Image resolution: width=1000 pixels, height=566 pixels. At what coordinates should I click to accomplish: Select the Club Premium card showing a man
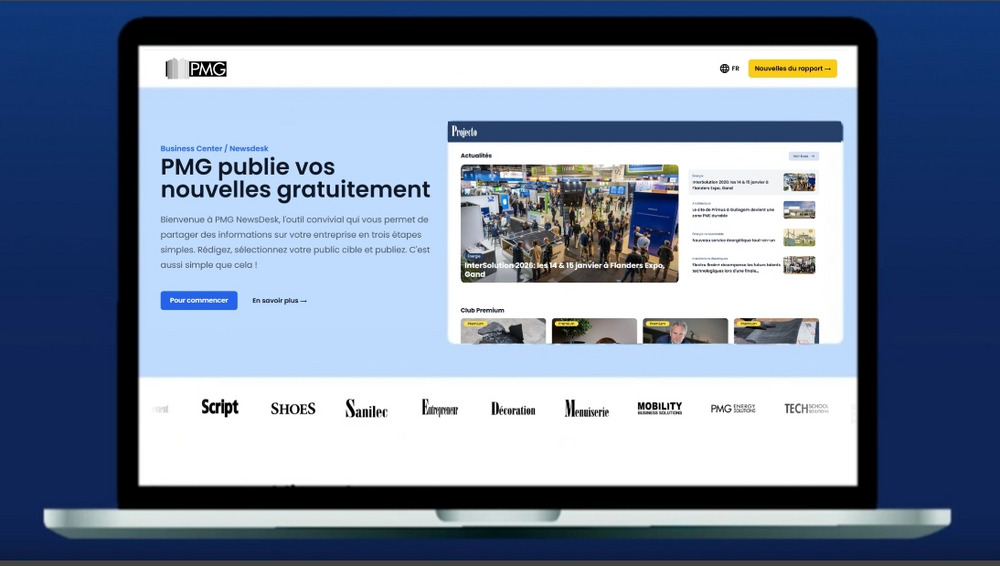[x=685, y=331]
